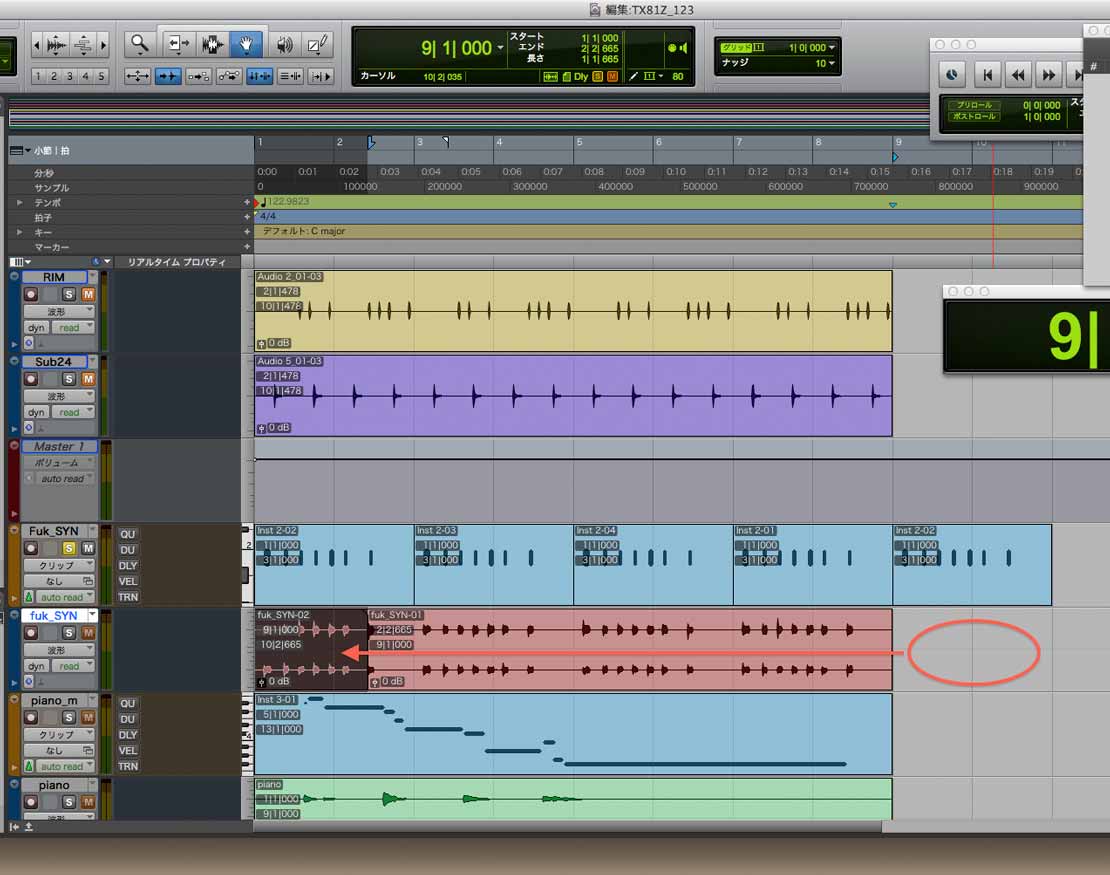Open Fuk_SYN track 'auto read' dropdown

(x=65, y=597)
